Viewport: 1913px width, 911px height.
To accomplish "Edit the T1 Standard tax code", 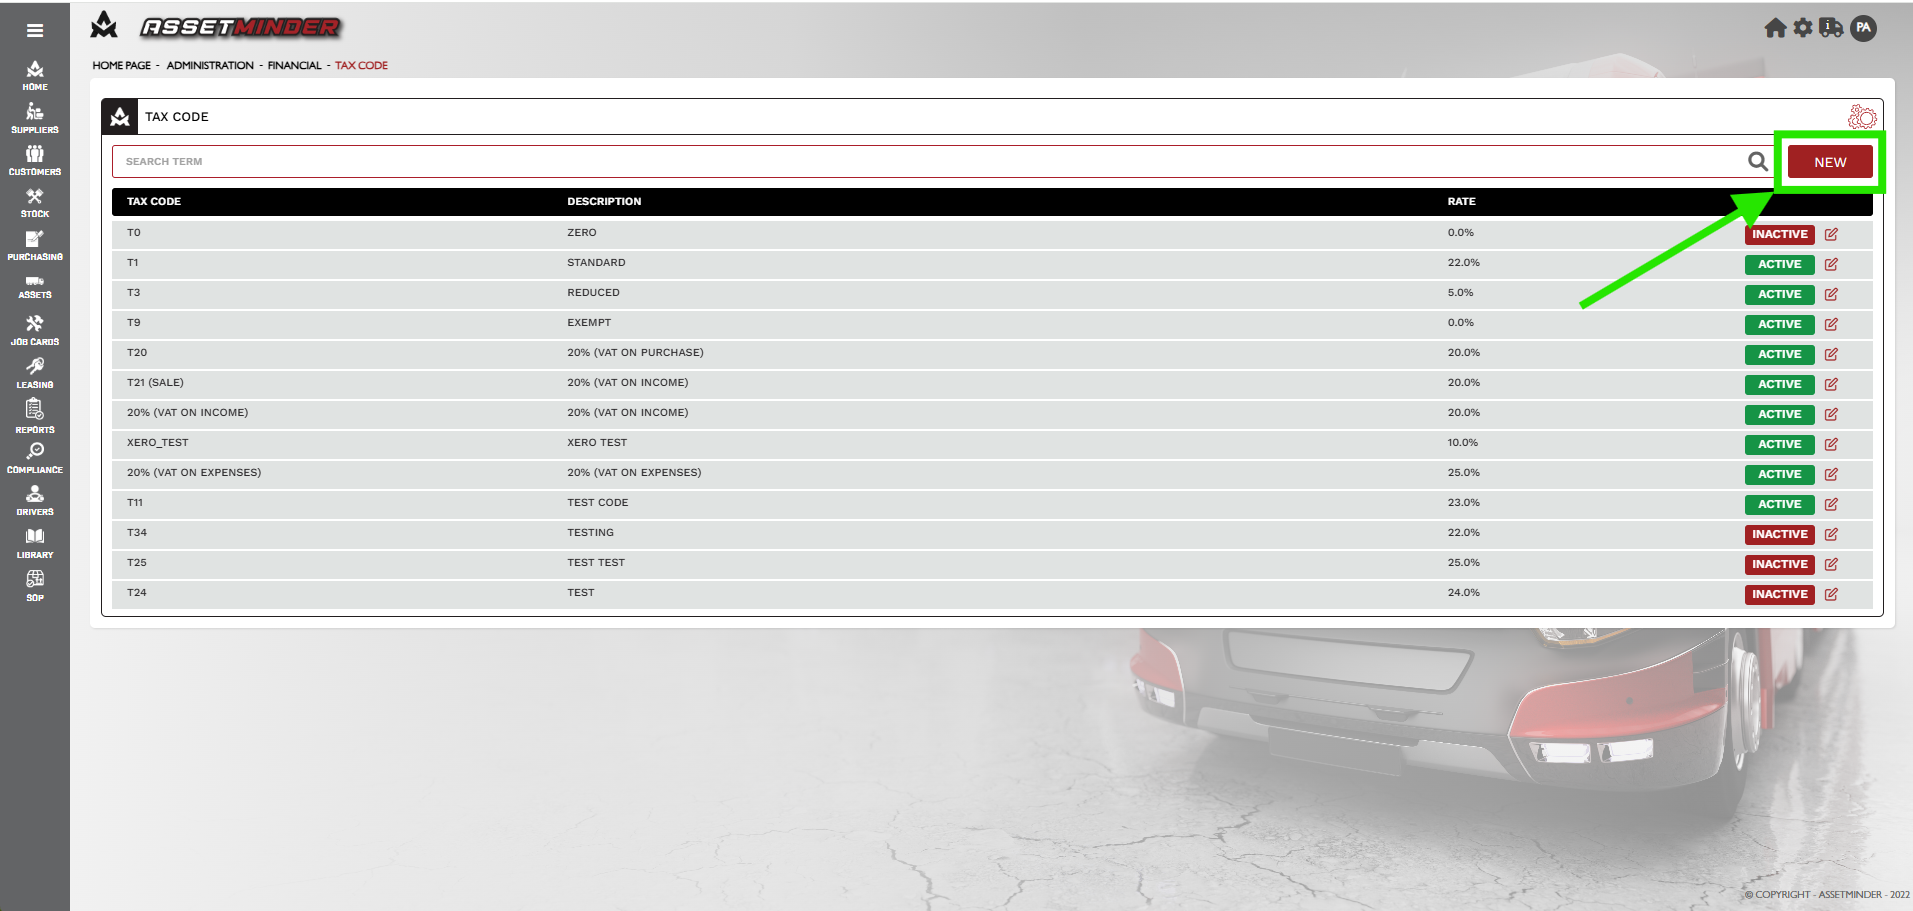I will (1831, 265).
